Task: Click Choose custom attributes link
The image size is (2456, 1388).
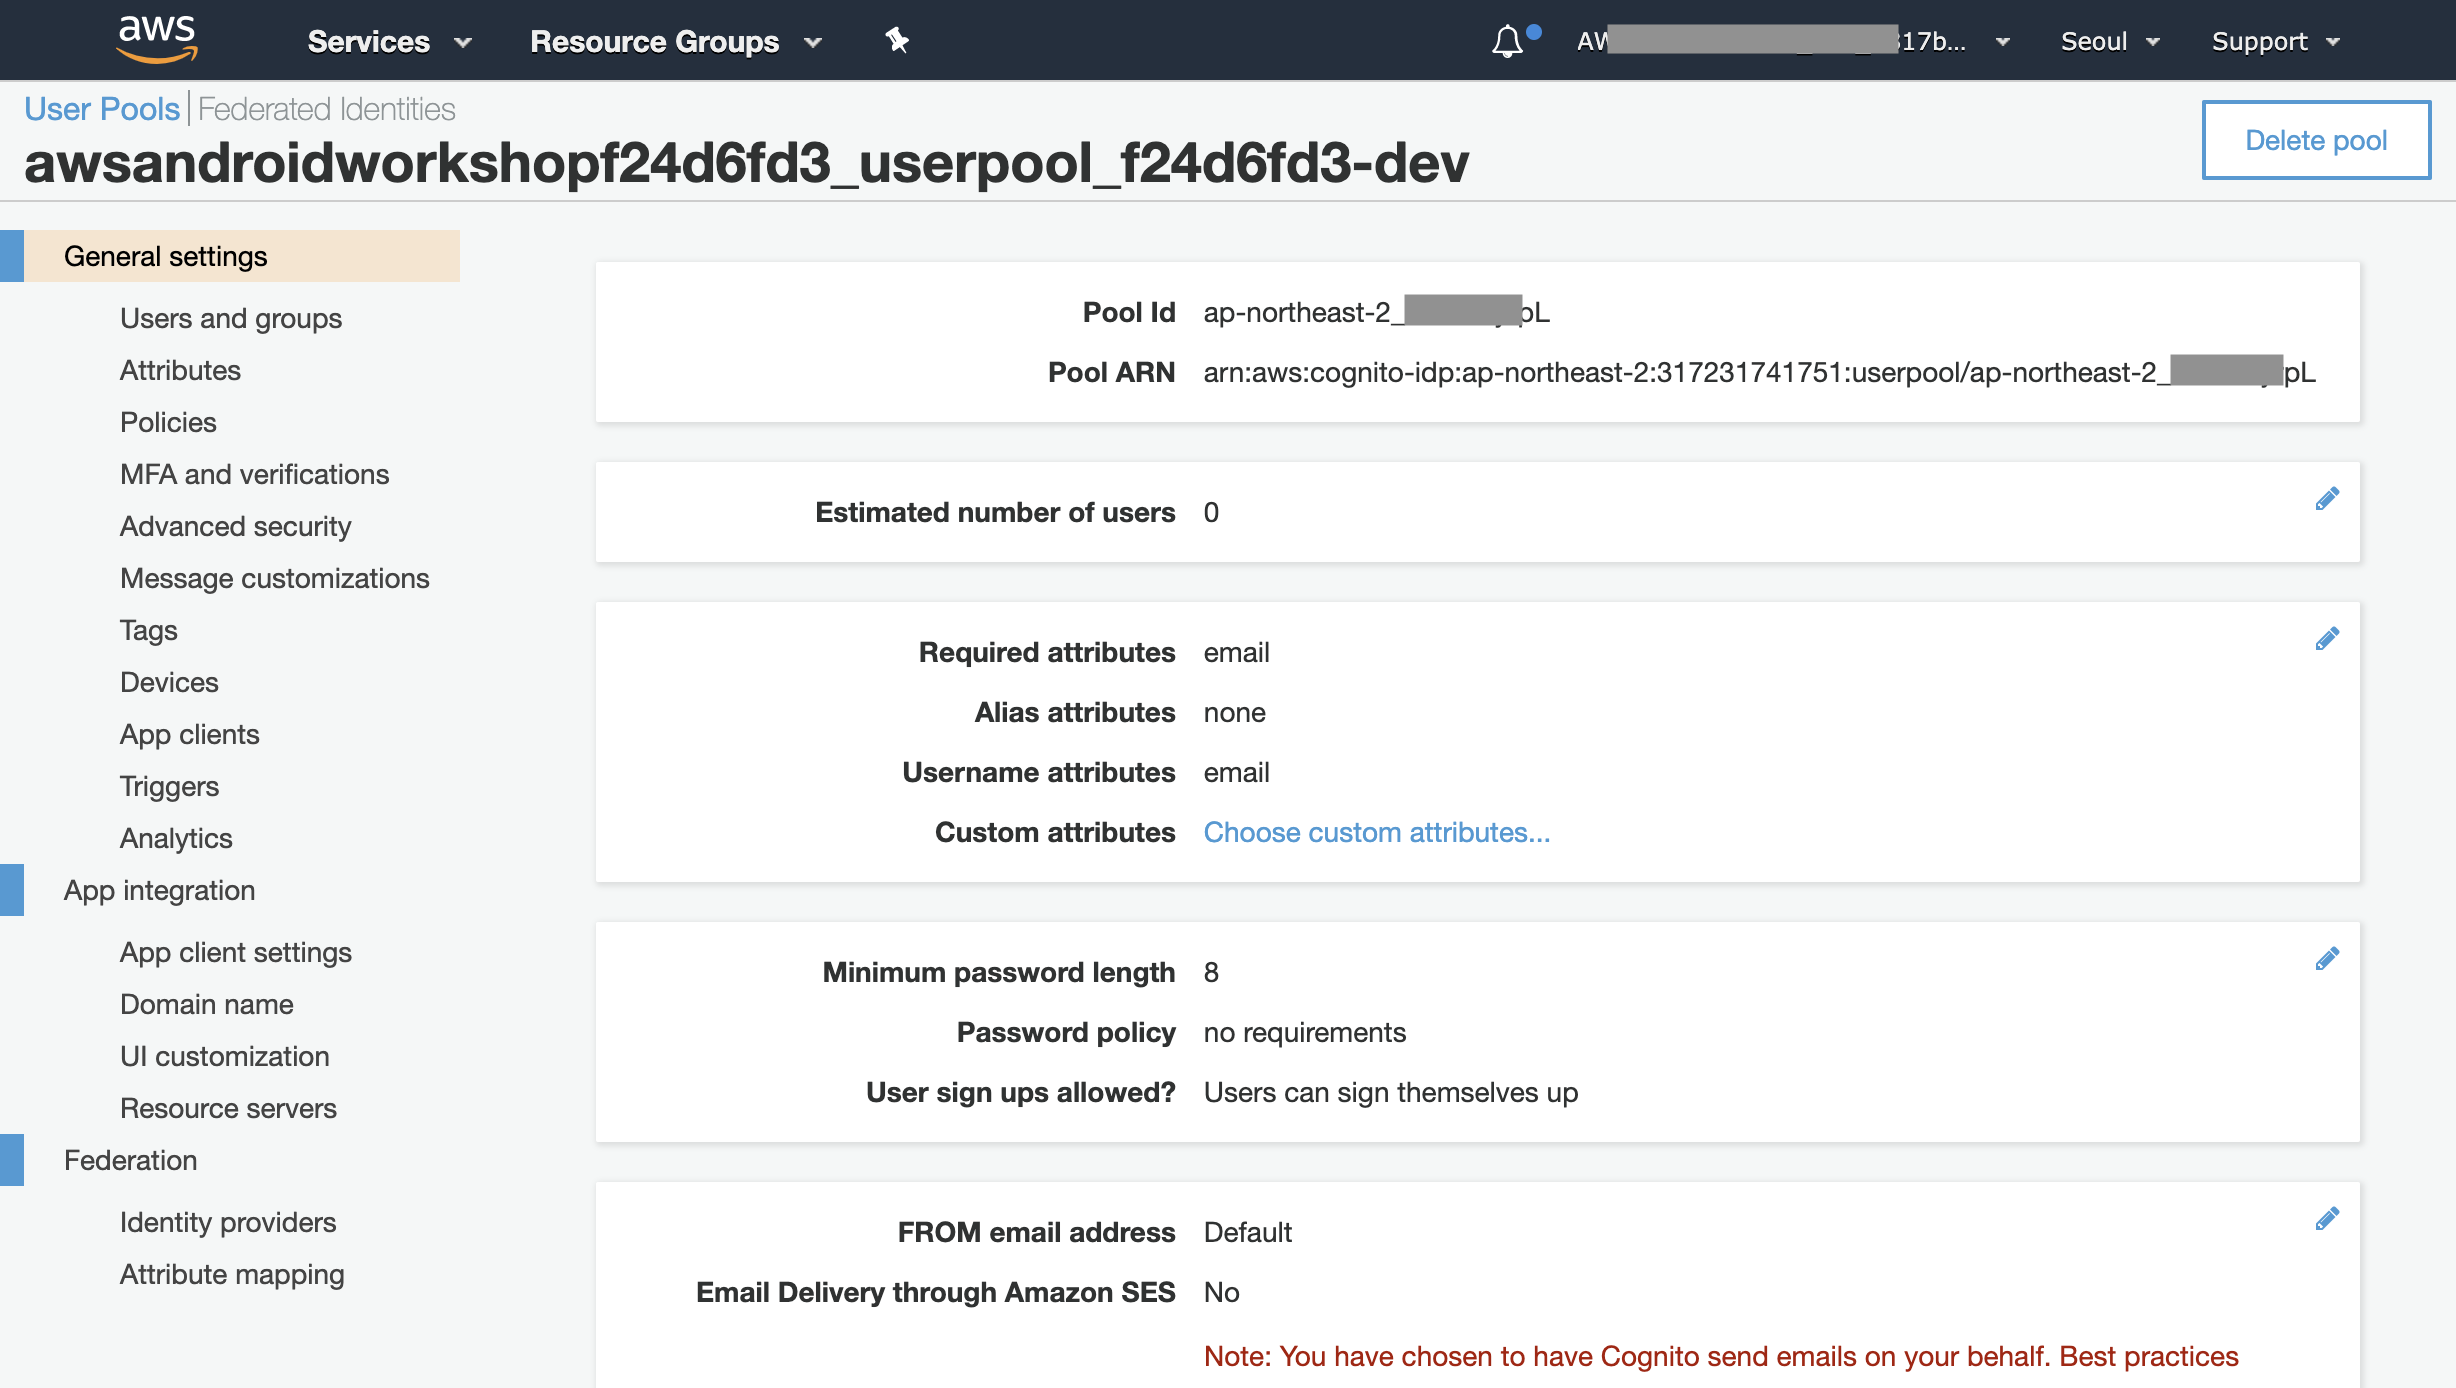Action: click(x=1375, y=831)
